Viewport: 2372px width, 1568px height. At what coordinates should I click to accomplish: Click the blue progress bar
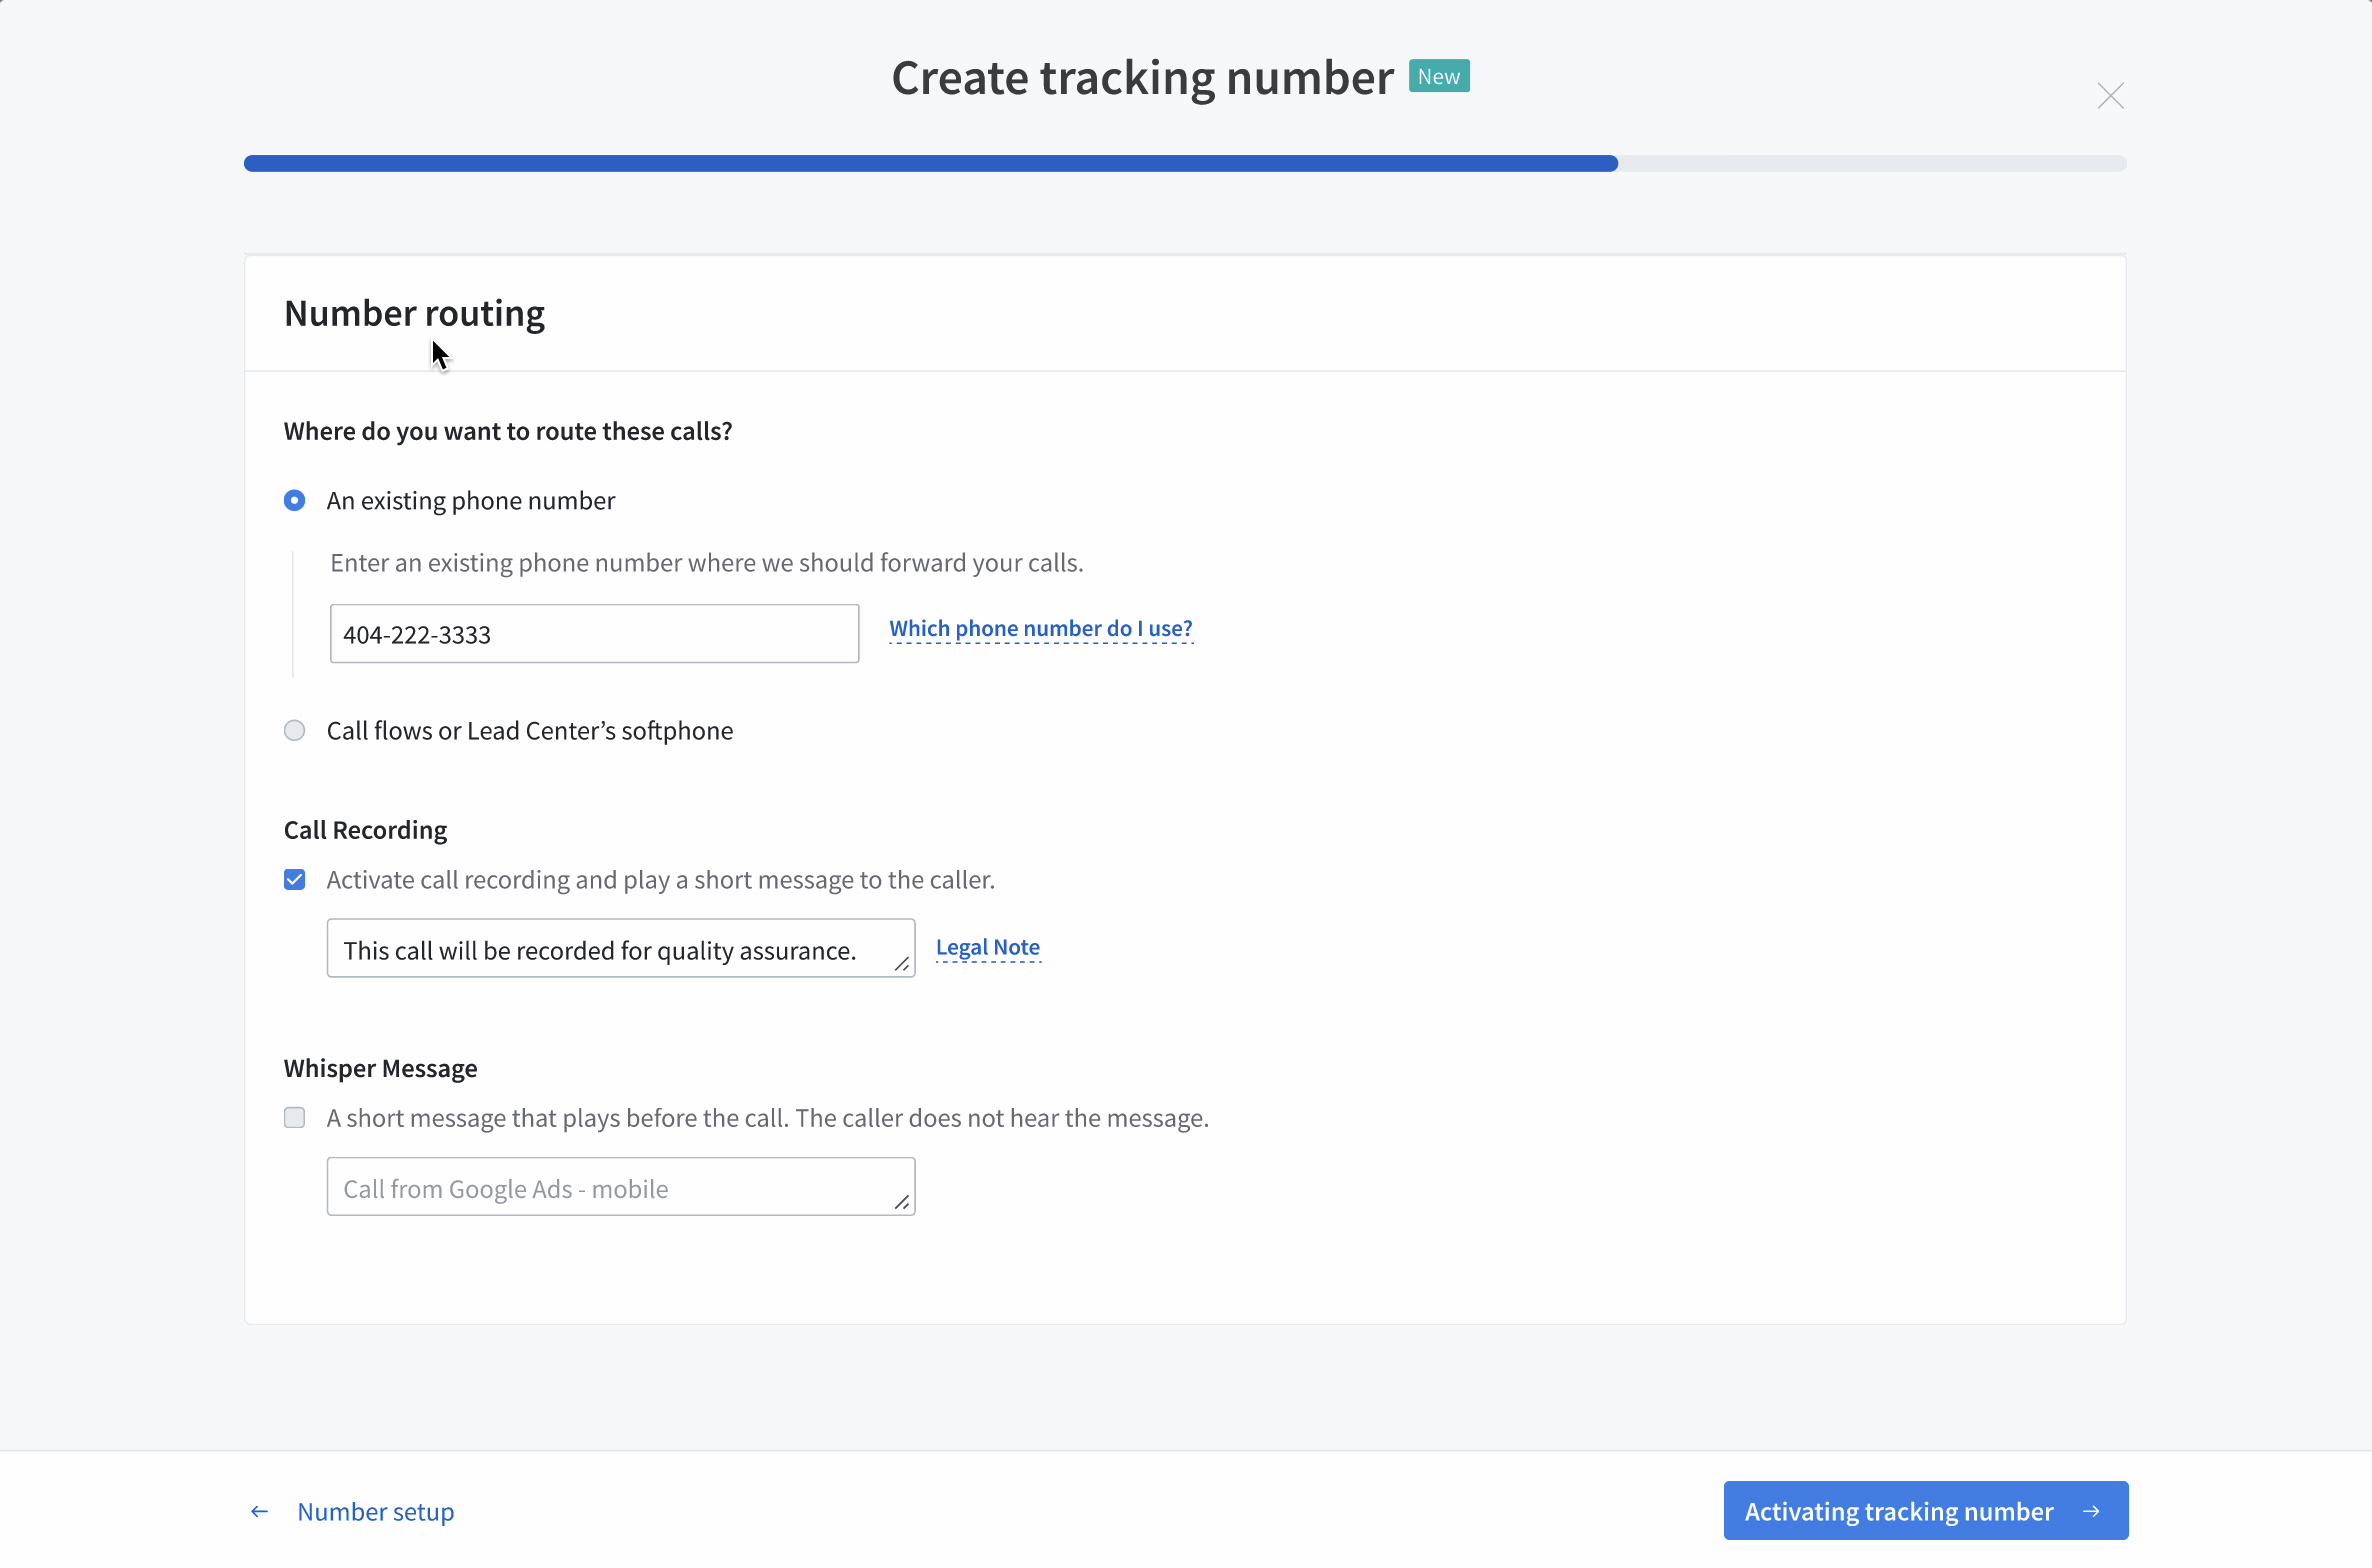(930, 163)
